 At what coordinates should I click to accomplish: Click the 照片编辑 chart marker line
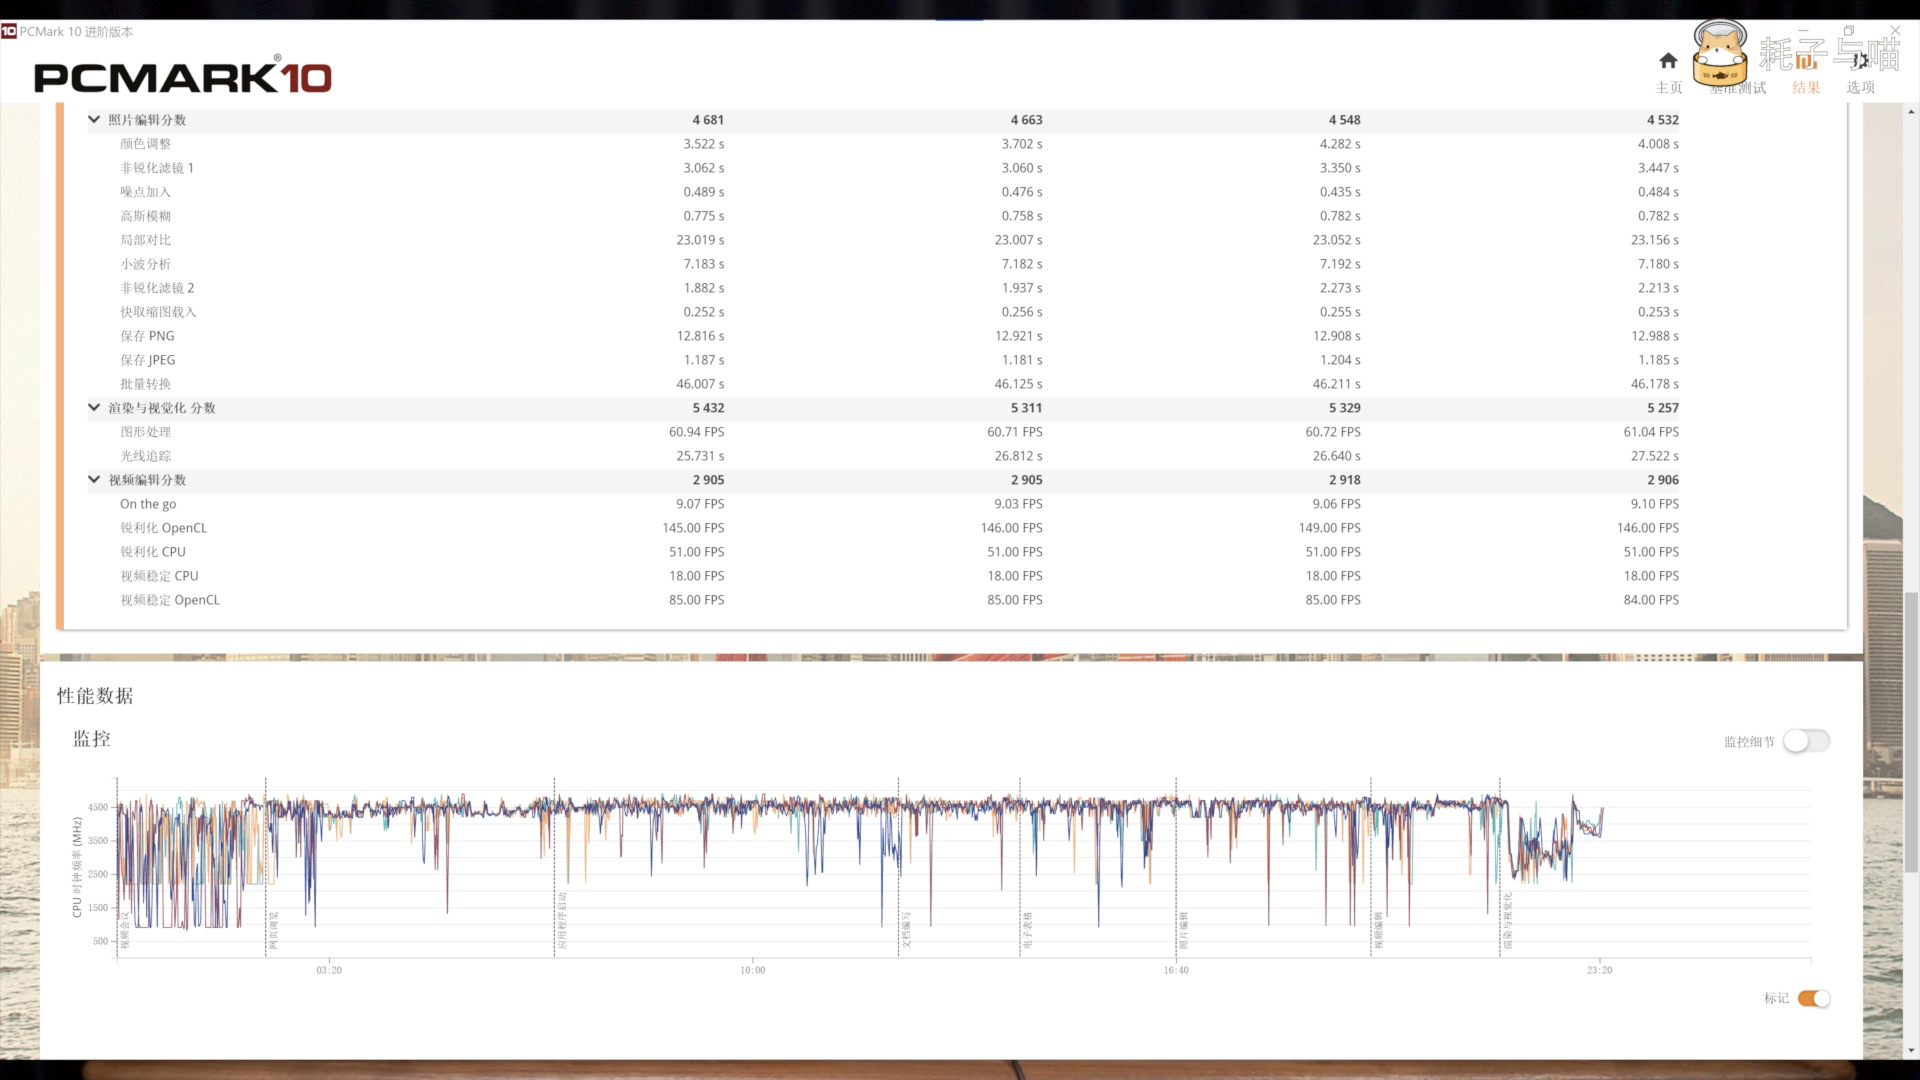click(1176, 868)
